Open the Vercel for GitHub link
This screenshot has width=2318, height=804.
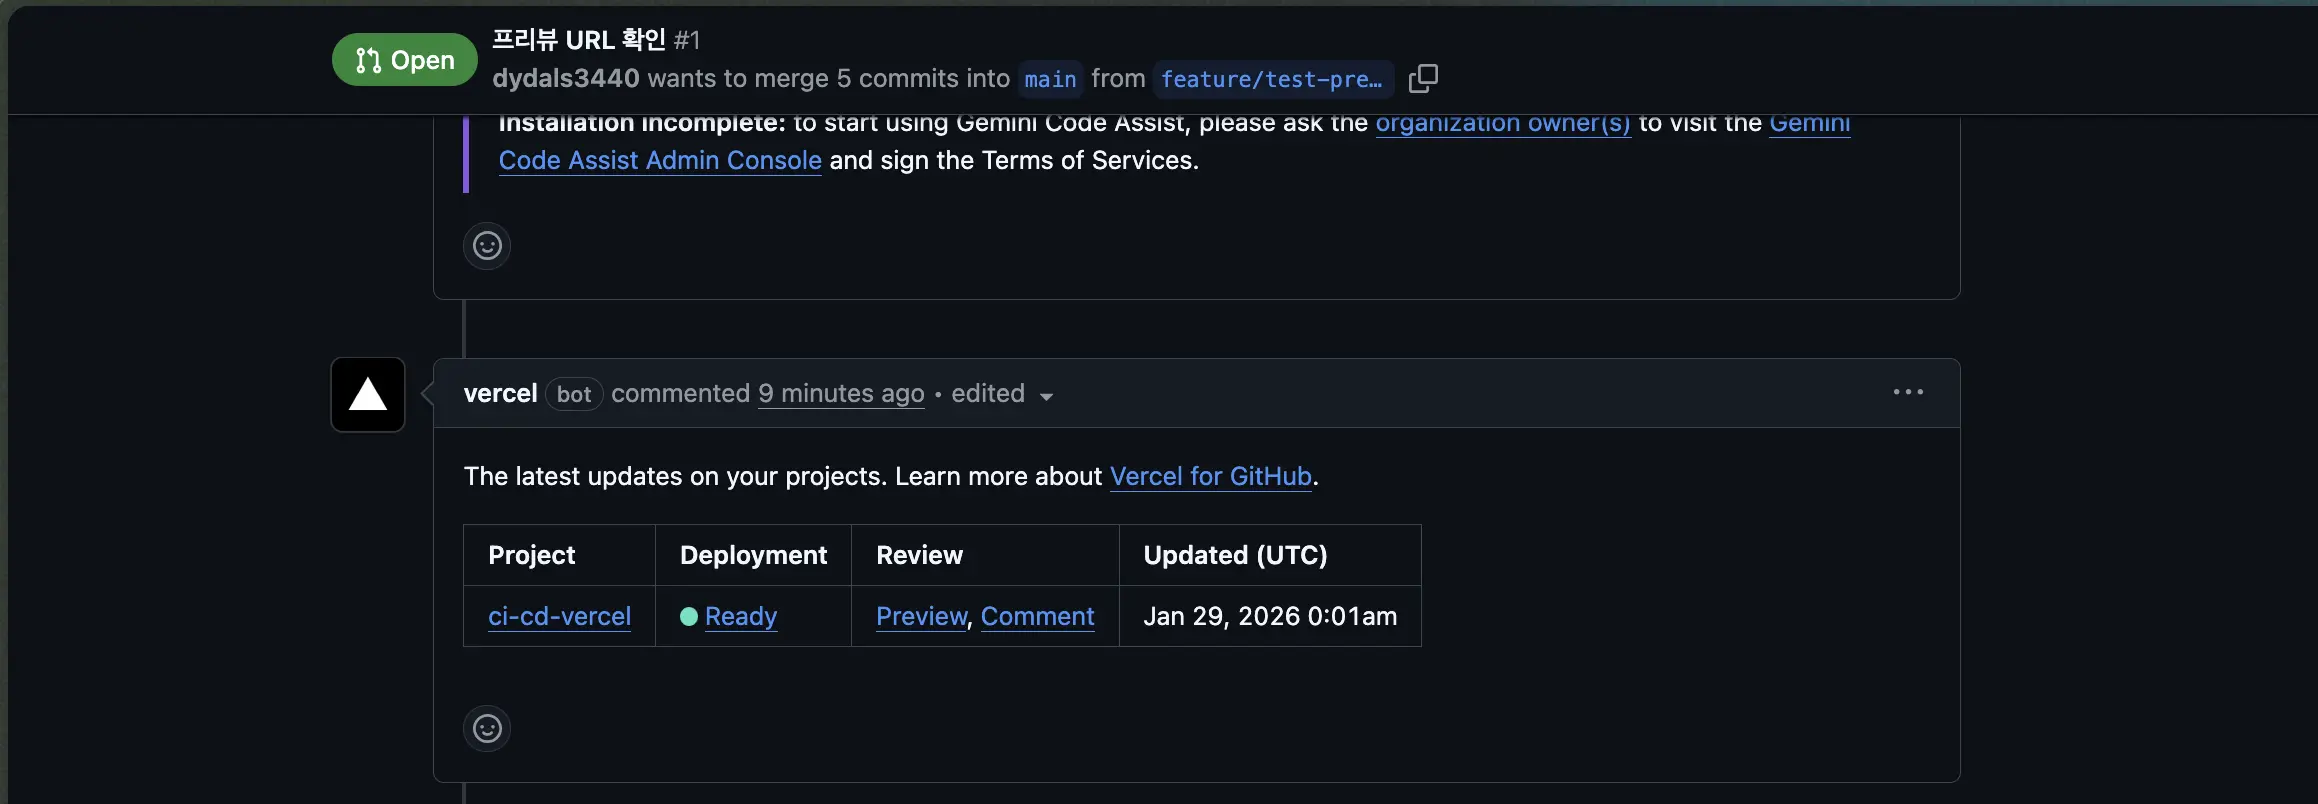1210,477
